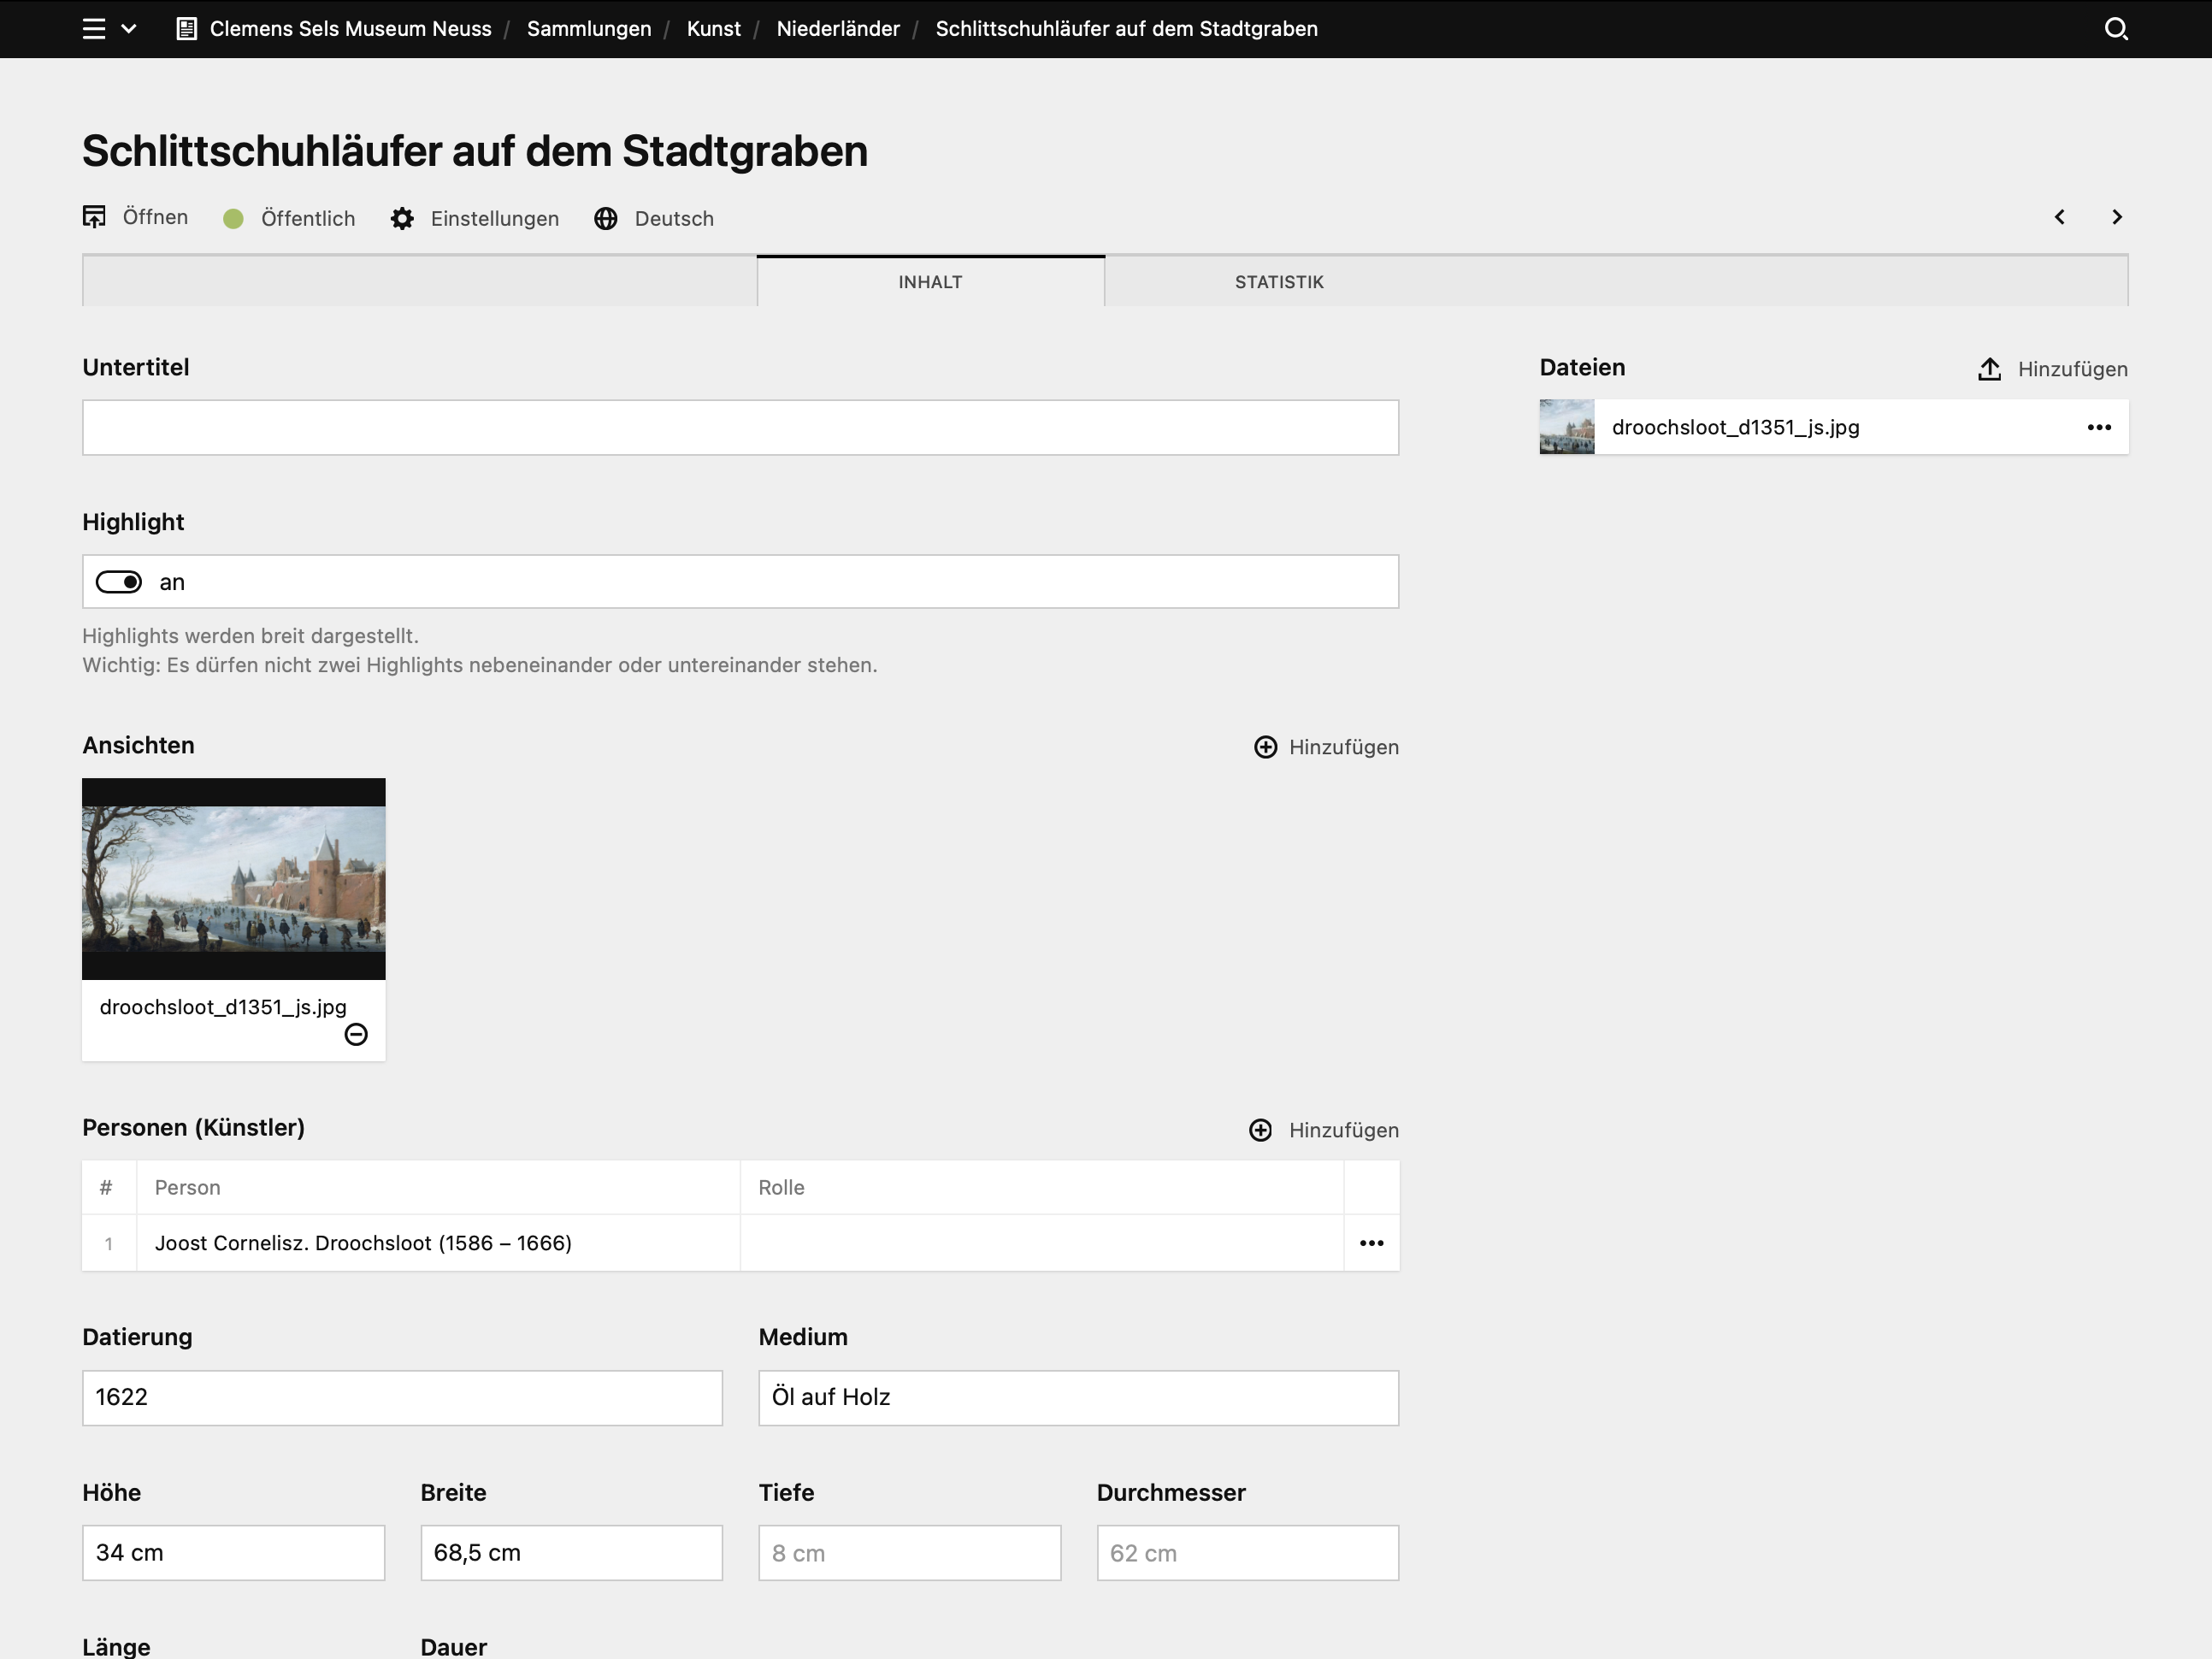Navigate back with the left chevron
The width and height of the screenshot is (2212, 1659).
2060,216
